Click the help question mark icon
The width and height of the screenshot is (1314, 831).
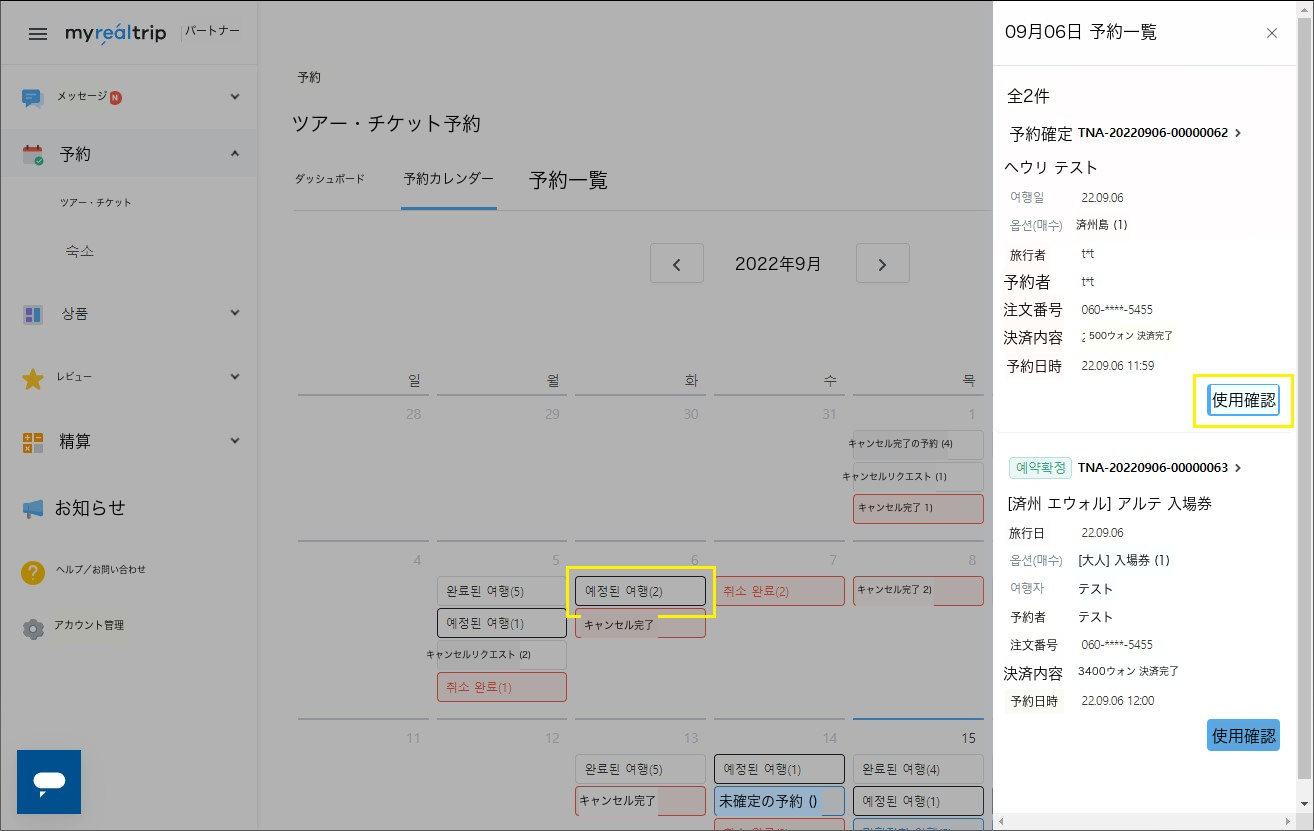pyautogui.click(x=33, y=572)
